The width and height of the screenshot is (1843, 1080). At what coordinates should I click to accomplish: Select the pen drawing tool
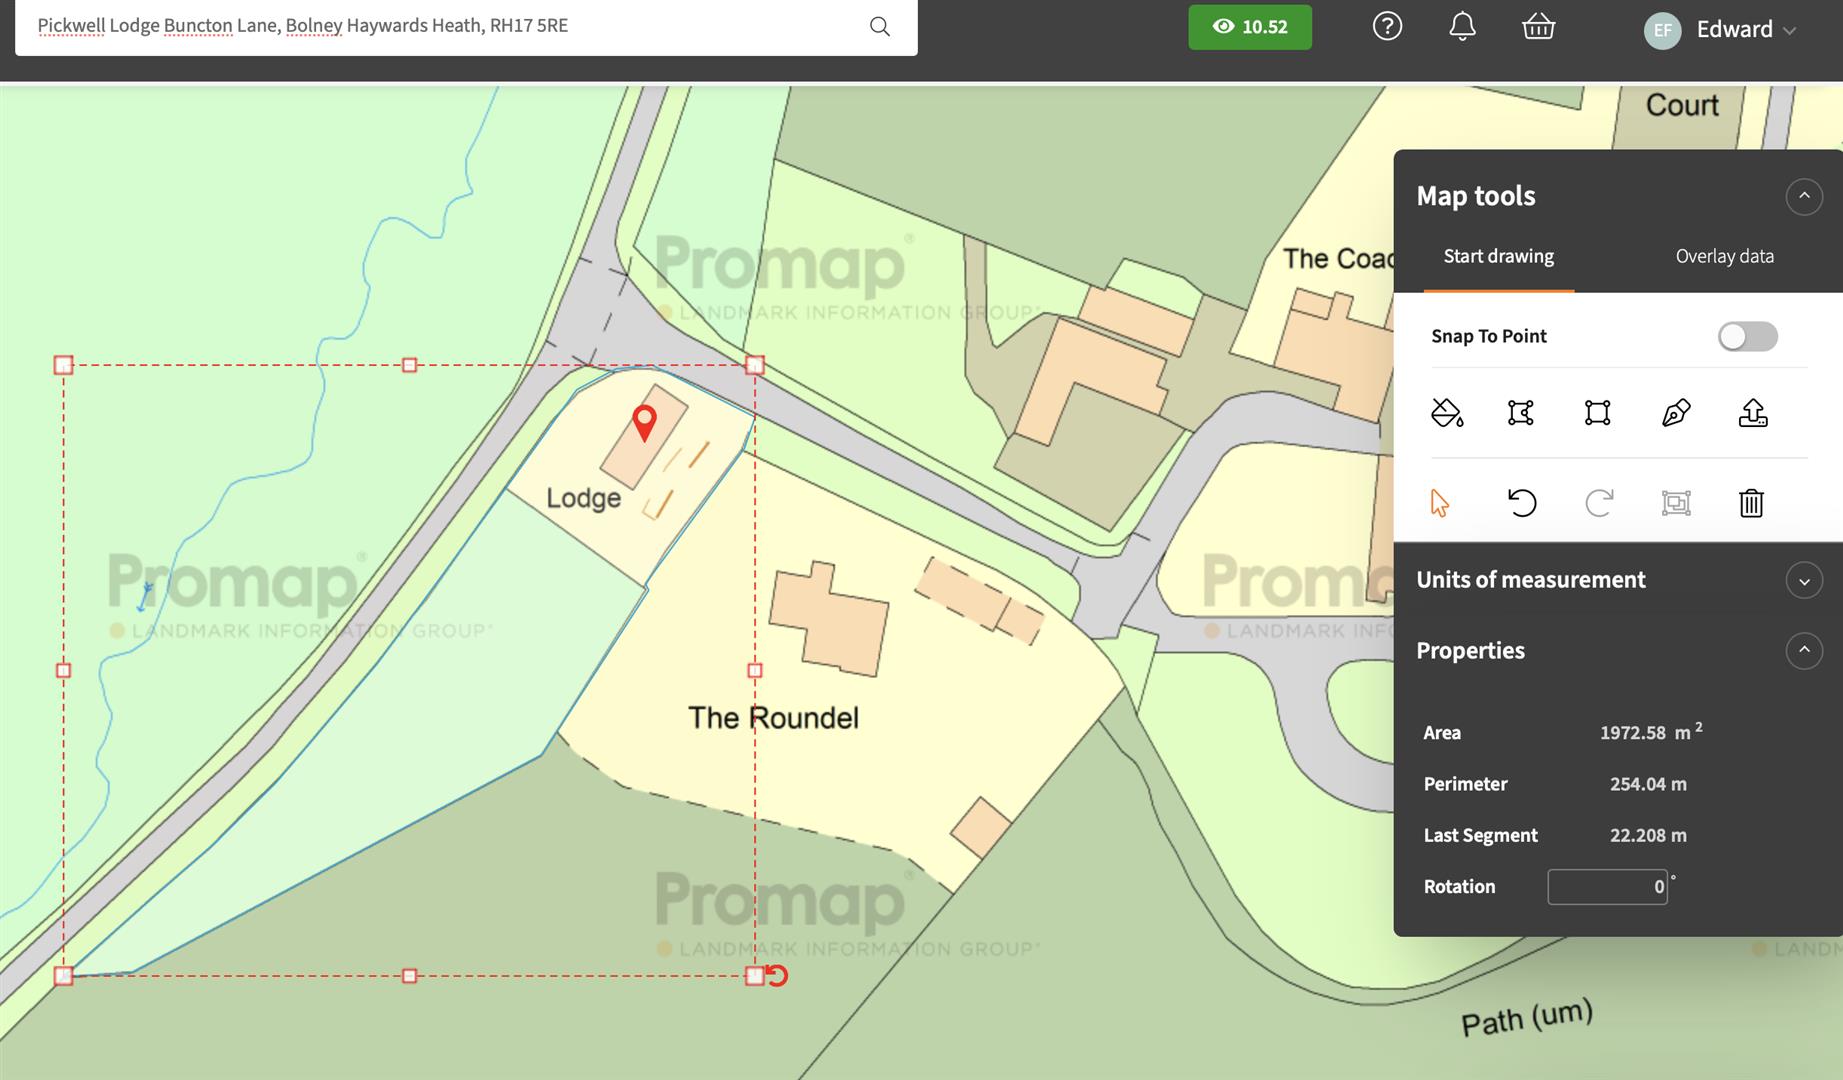[1676, 412]
